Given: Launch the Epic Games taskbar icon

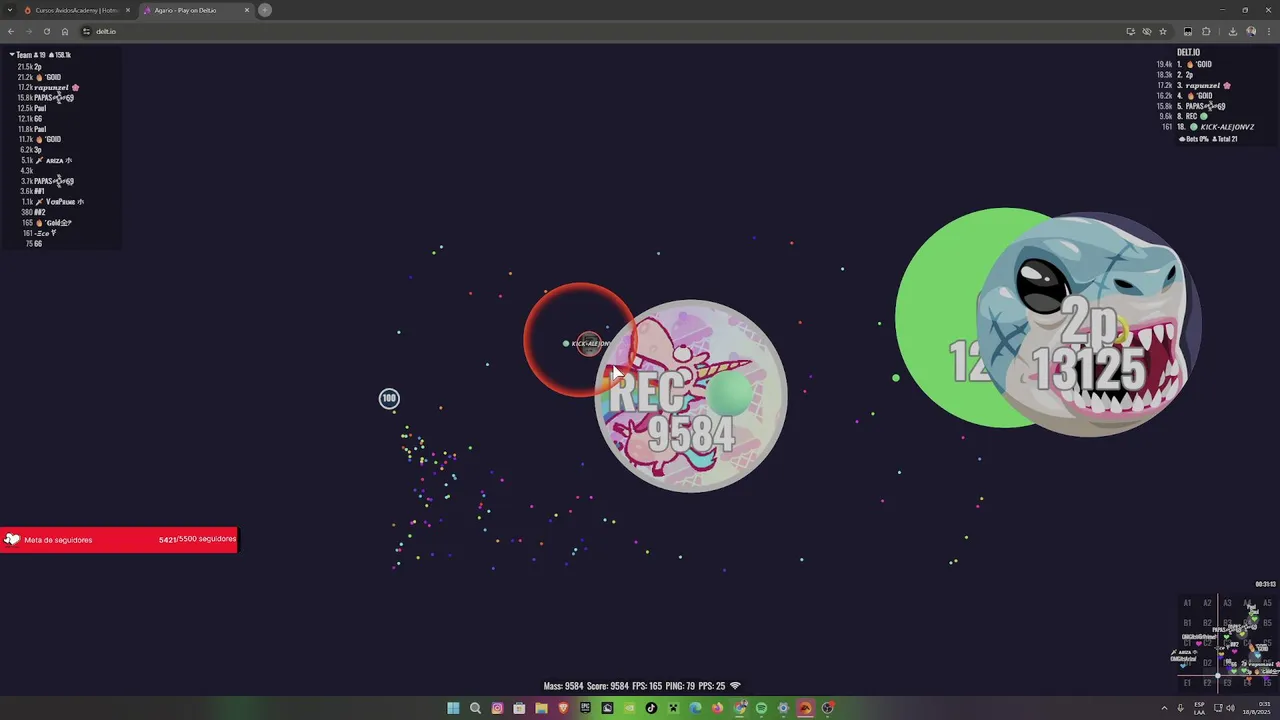Looking at the screenshot, I should point(585,708).
